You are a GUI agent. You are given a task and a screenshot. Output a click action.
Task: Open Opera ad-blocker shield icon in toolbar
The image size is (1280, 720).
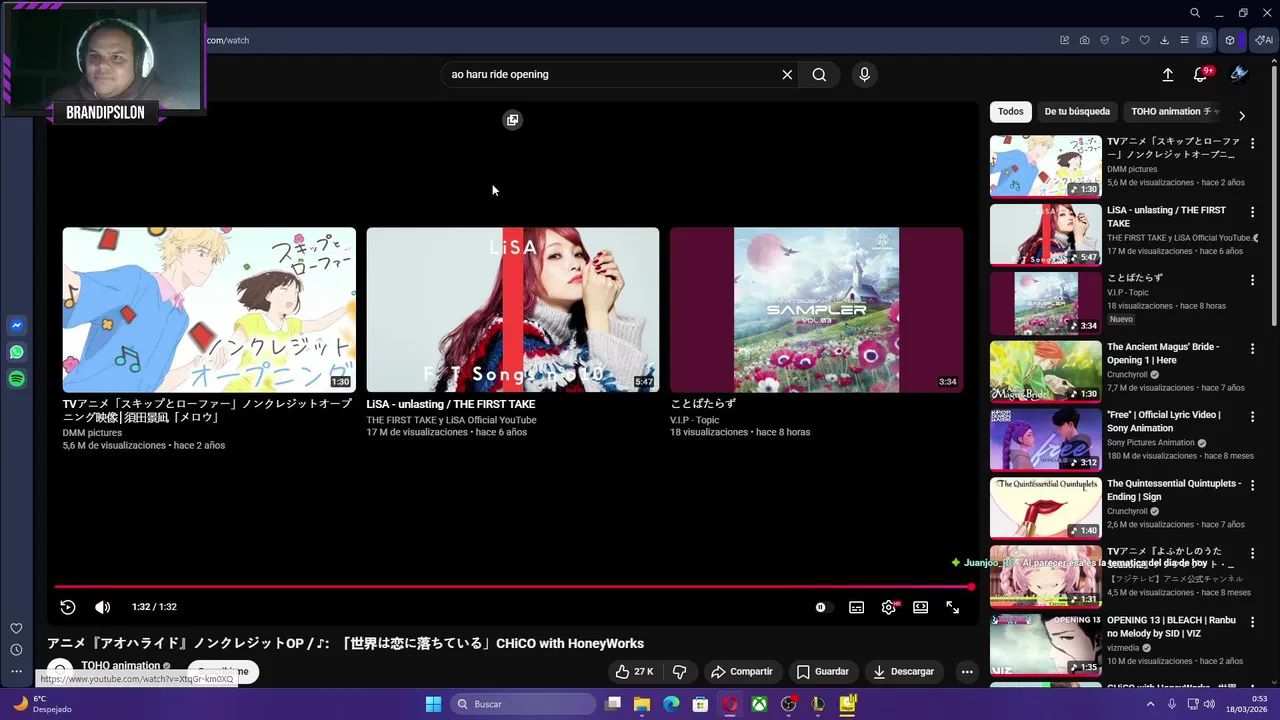[x=1104, y=40]
